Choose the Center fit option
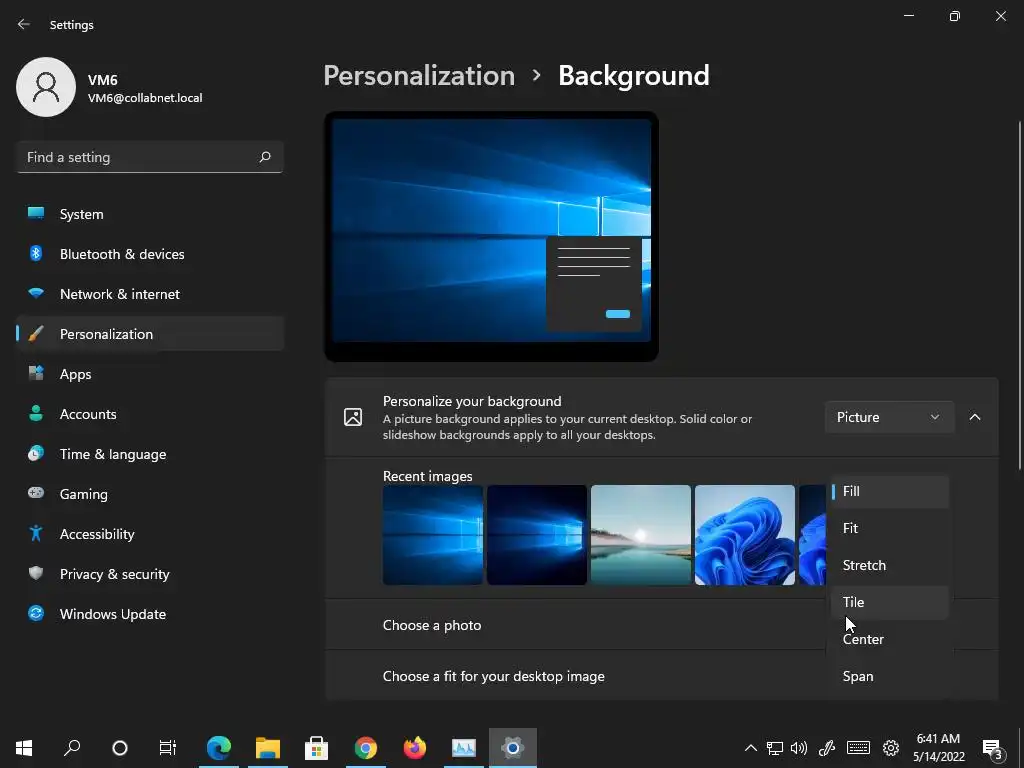This screenshot has width=1024, height=768. [889, 639]
